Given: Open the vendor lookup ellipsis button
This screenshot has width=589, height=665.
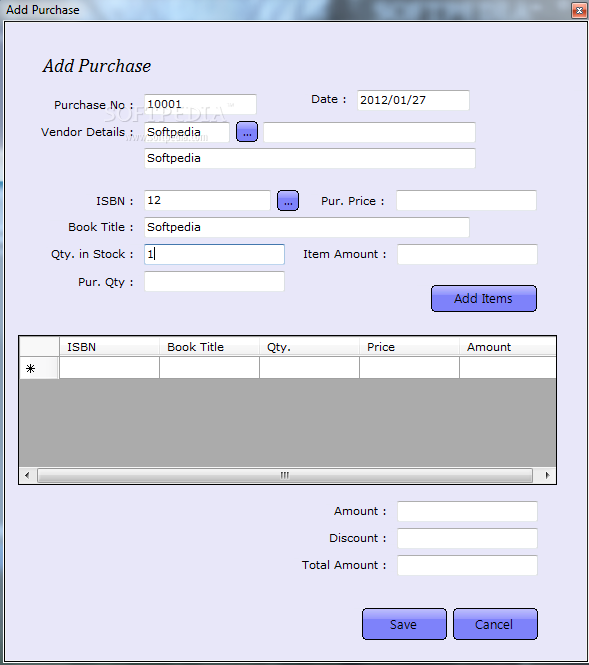Looking at the screenshot, I should pyautogui.click(x=247, y=132).
